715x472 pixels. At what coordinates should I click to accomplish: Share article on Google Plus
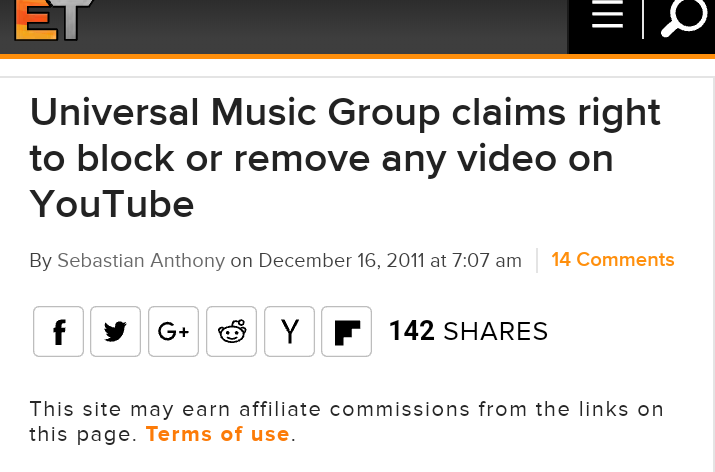(x=173, y=332)
